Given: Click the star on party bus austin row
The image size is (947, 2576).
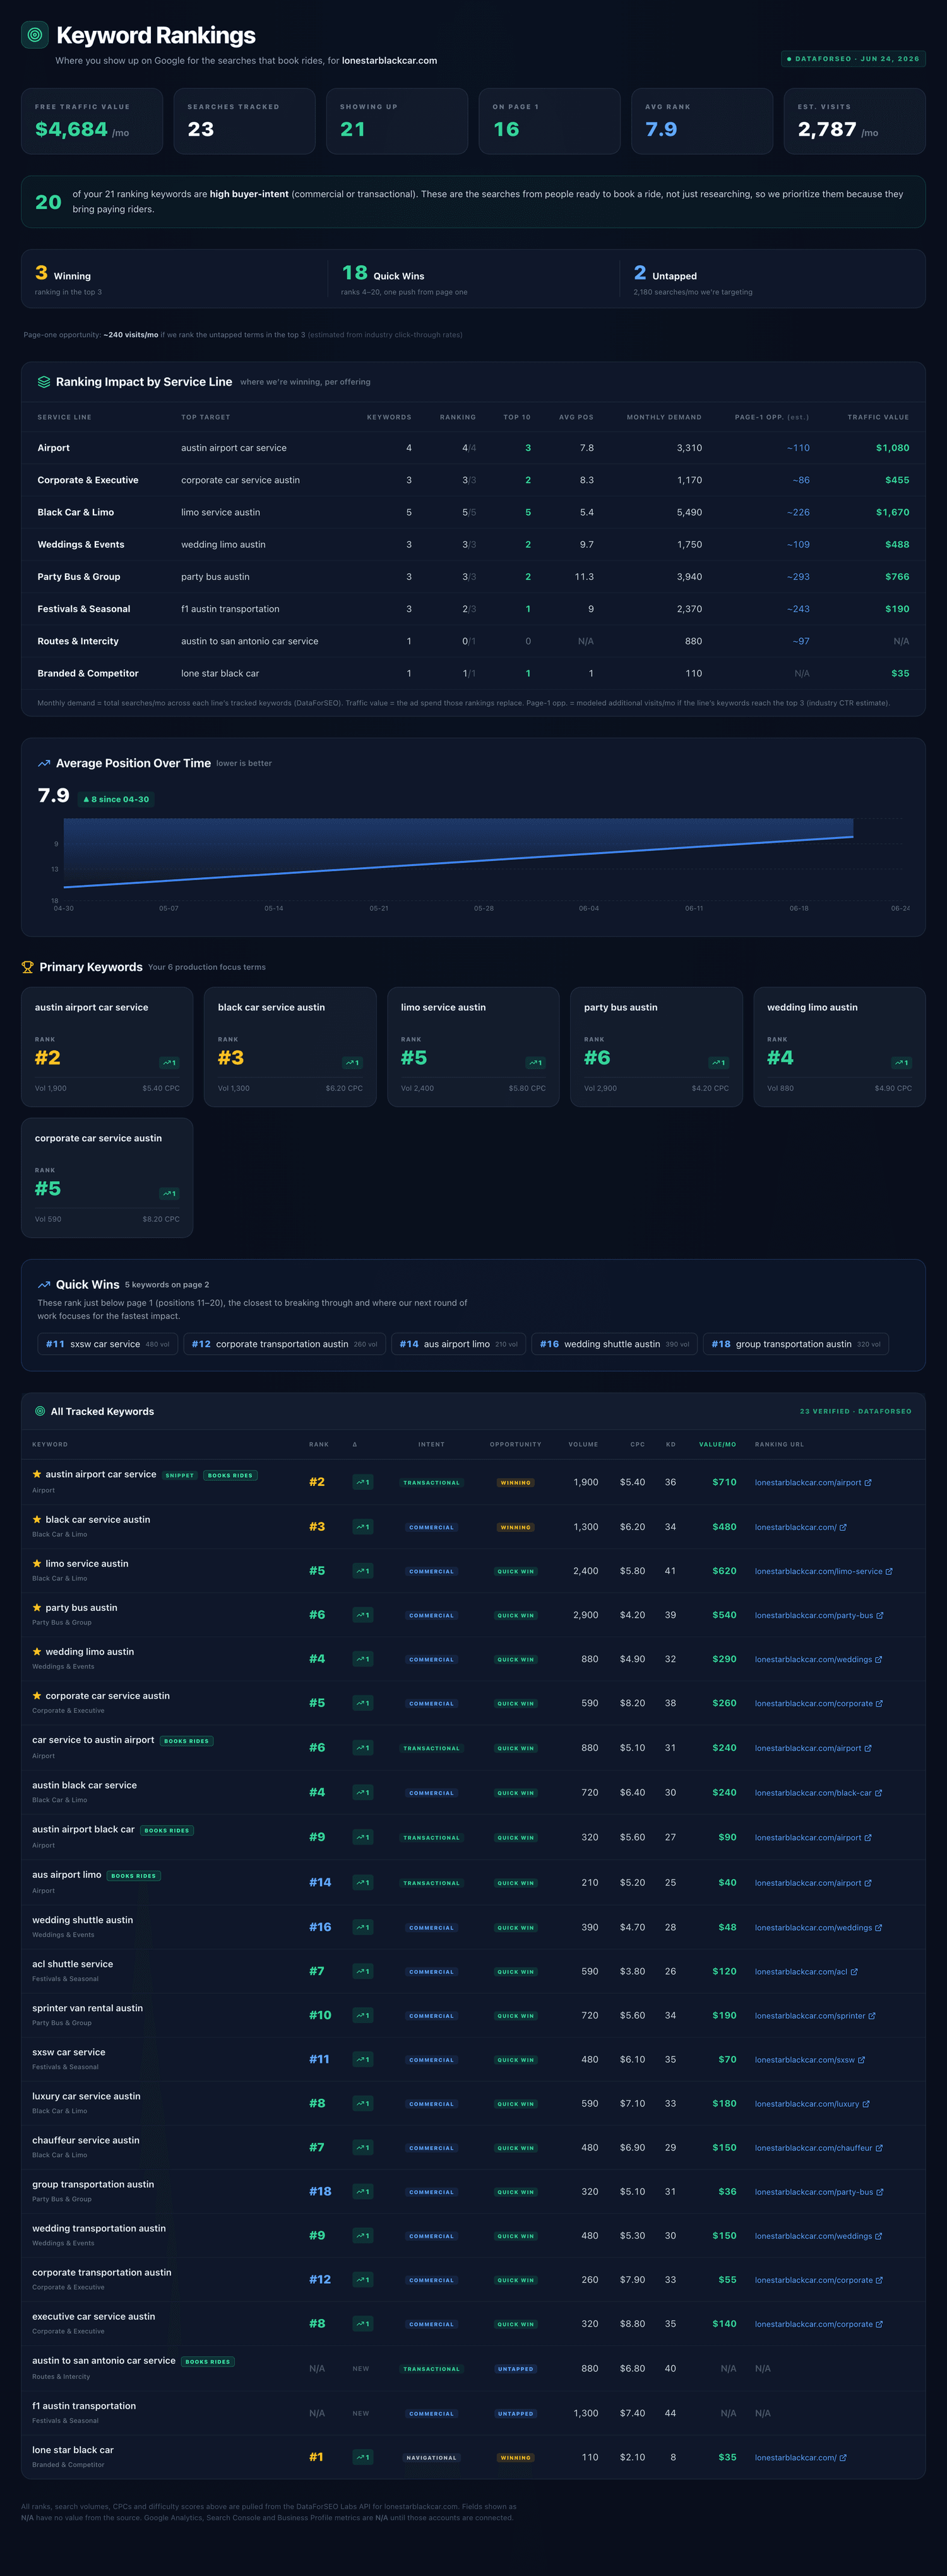Looking at the screenshot, I should click(37, 1607).
